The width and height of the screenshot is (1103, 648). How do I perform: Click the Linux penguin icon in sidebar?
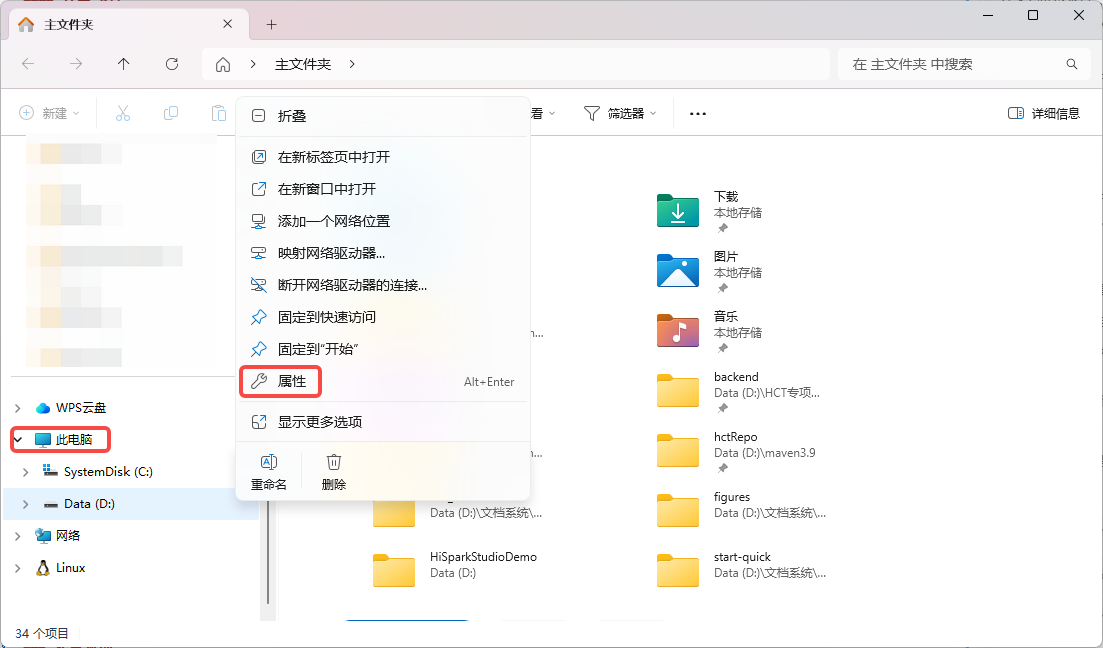point(43,568)
